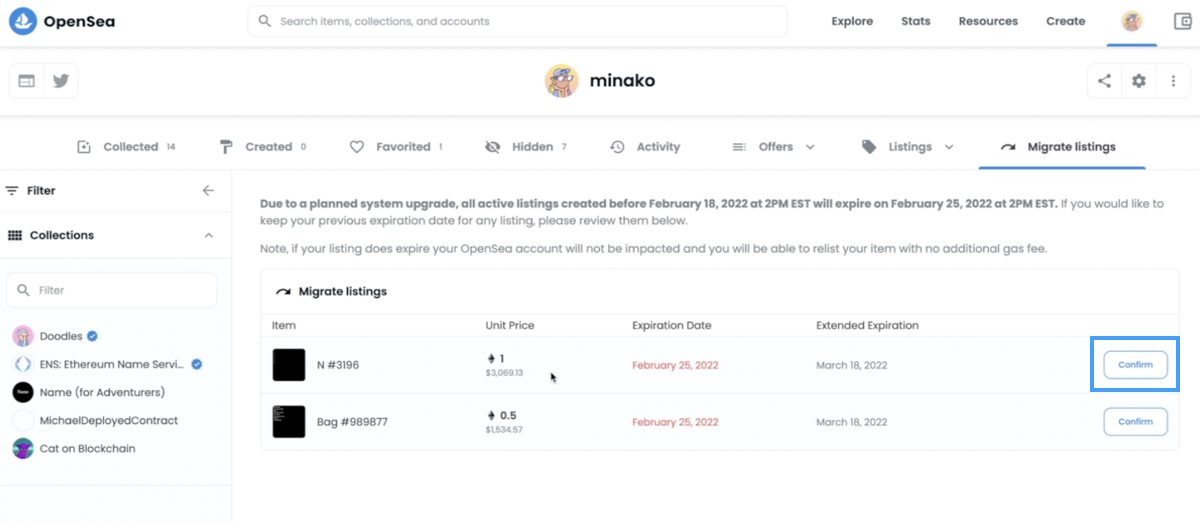
Task: Confirm migration for N #3196 listing
Action: pos(1135,365)
